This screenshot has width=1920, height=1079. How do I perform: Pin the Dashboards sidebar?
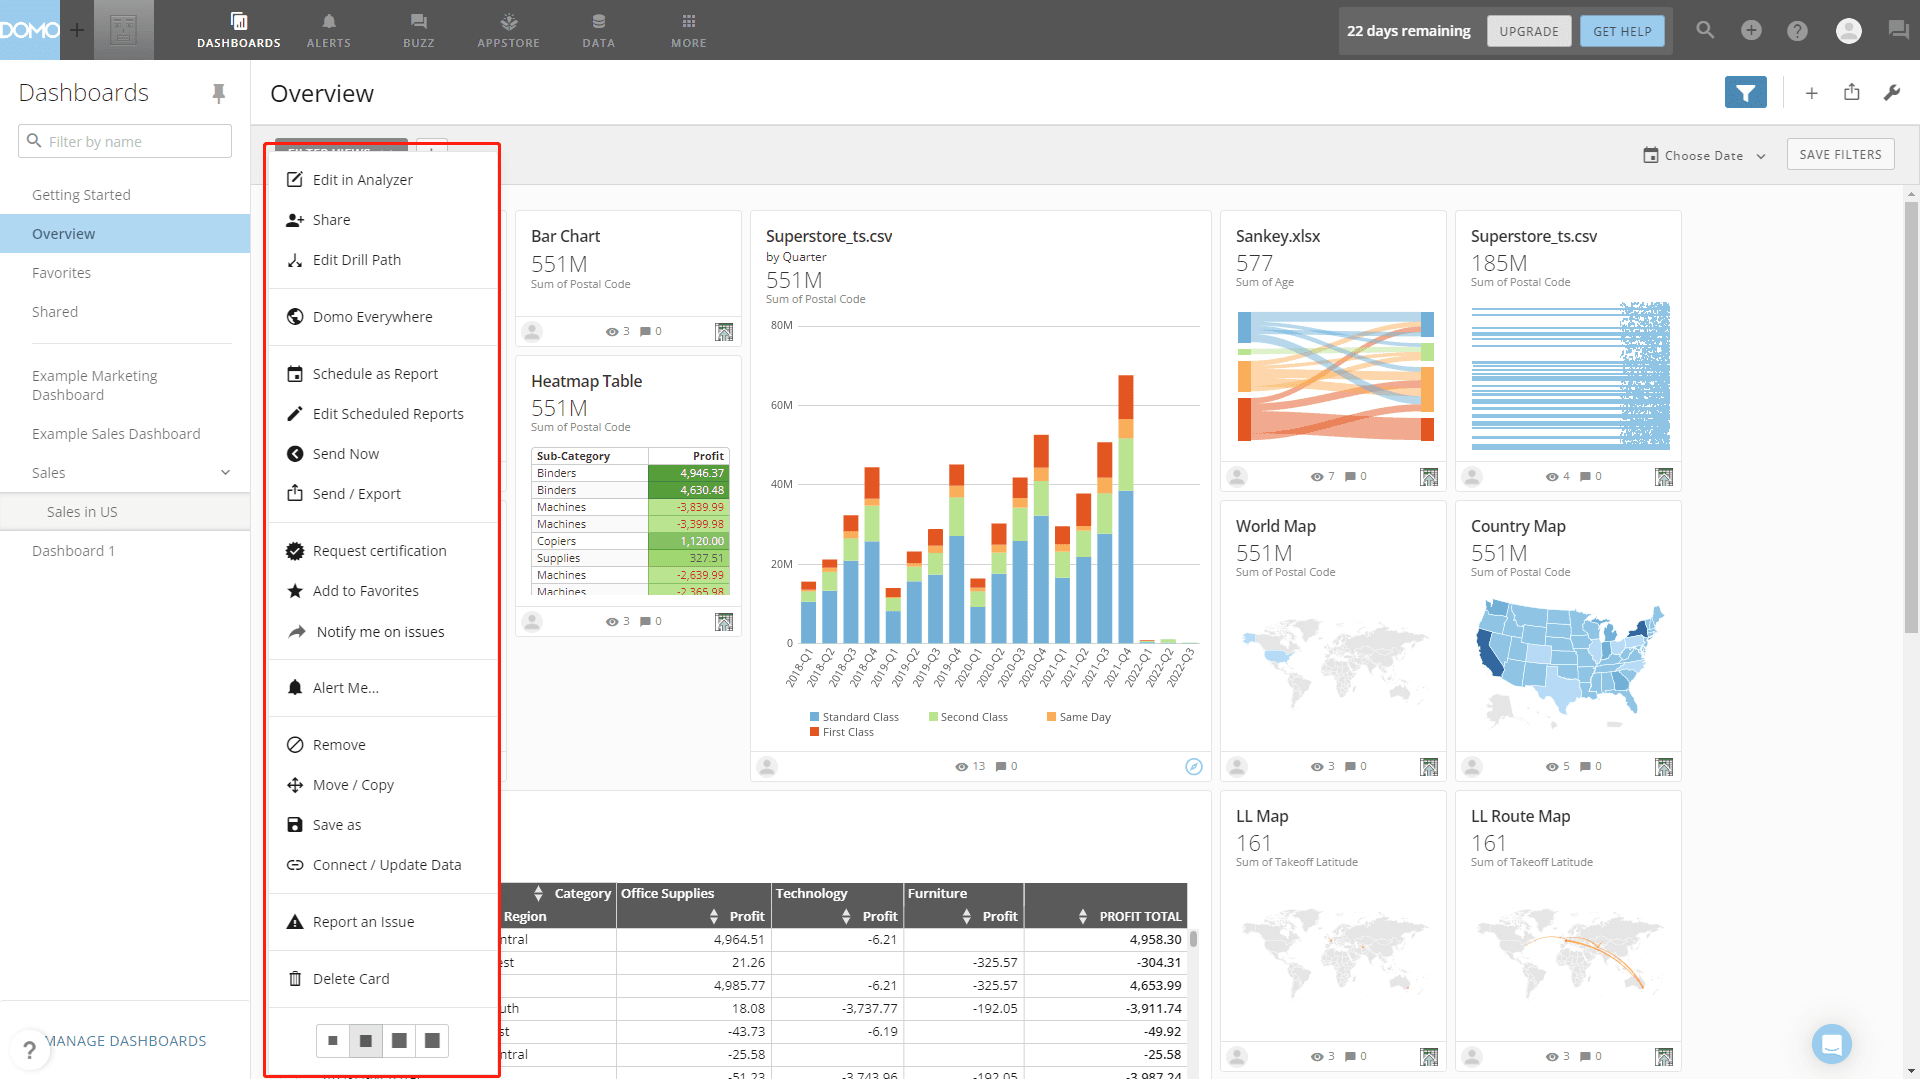[219, 93]
